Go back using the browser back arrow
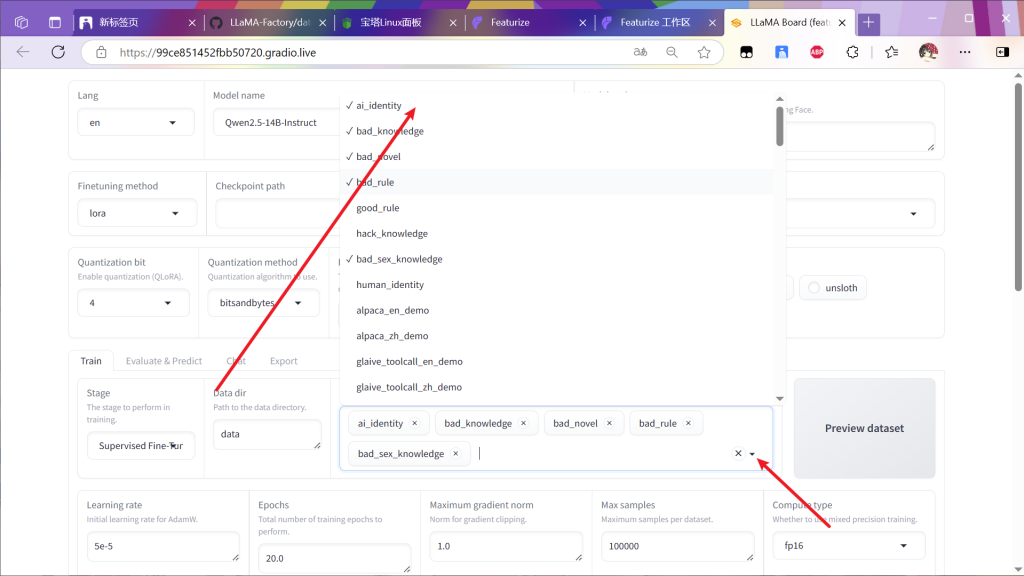The image size is (1024, 576). [23, 52]
